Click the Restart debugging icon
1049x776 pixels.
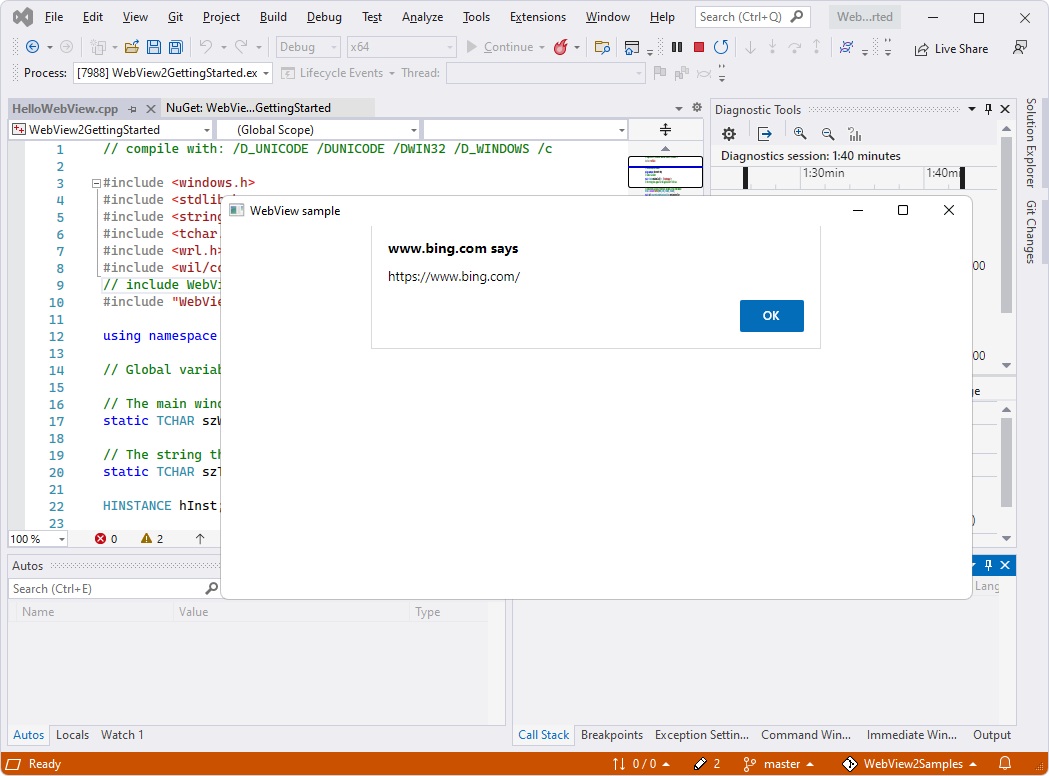721,47
